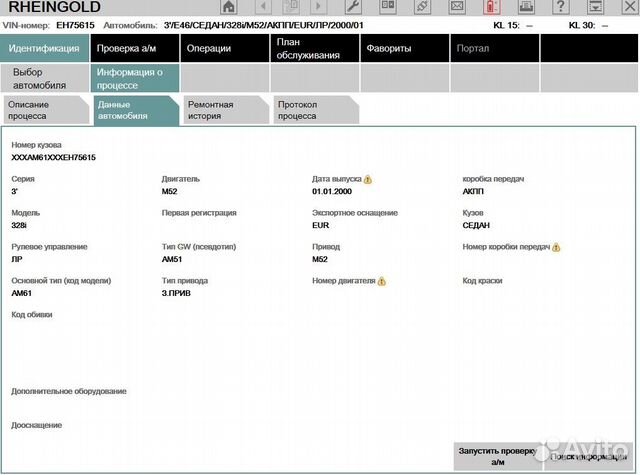Open the copy pages icon in toolbar
640x475 pixels.
291,7
